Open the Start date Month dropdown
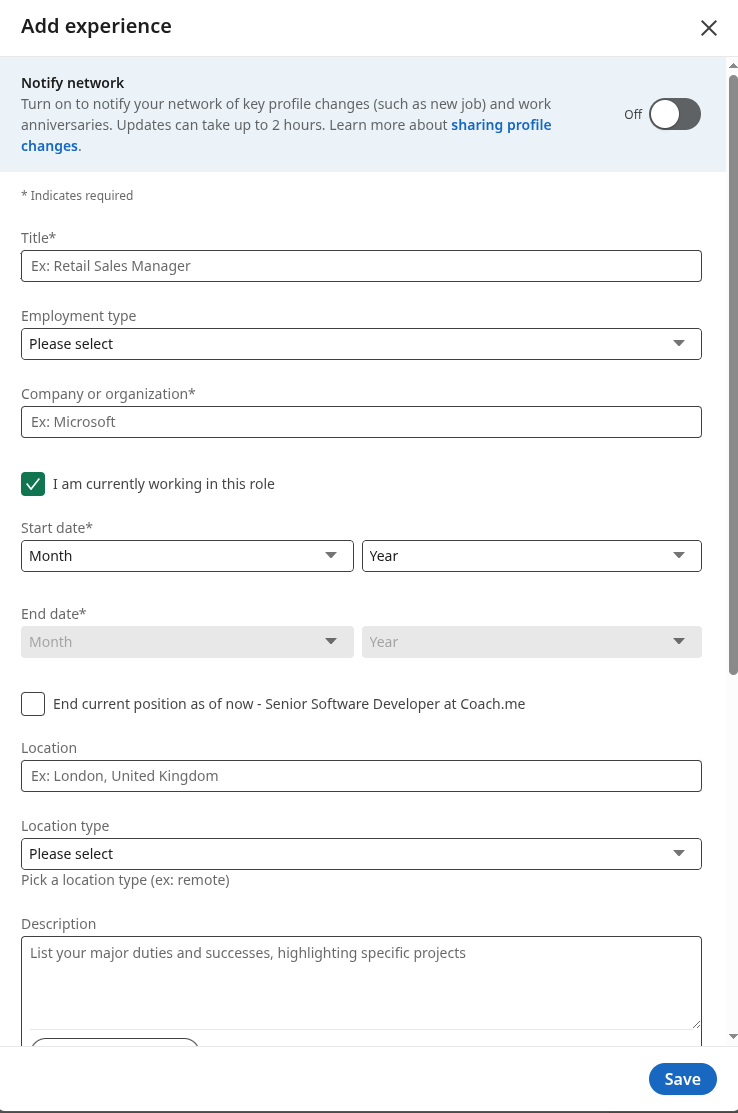The height and width of the screenshot is (1113, 738). click(187, 556)
